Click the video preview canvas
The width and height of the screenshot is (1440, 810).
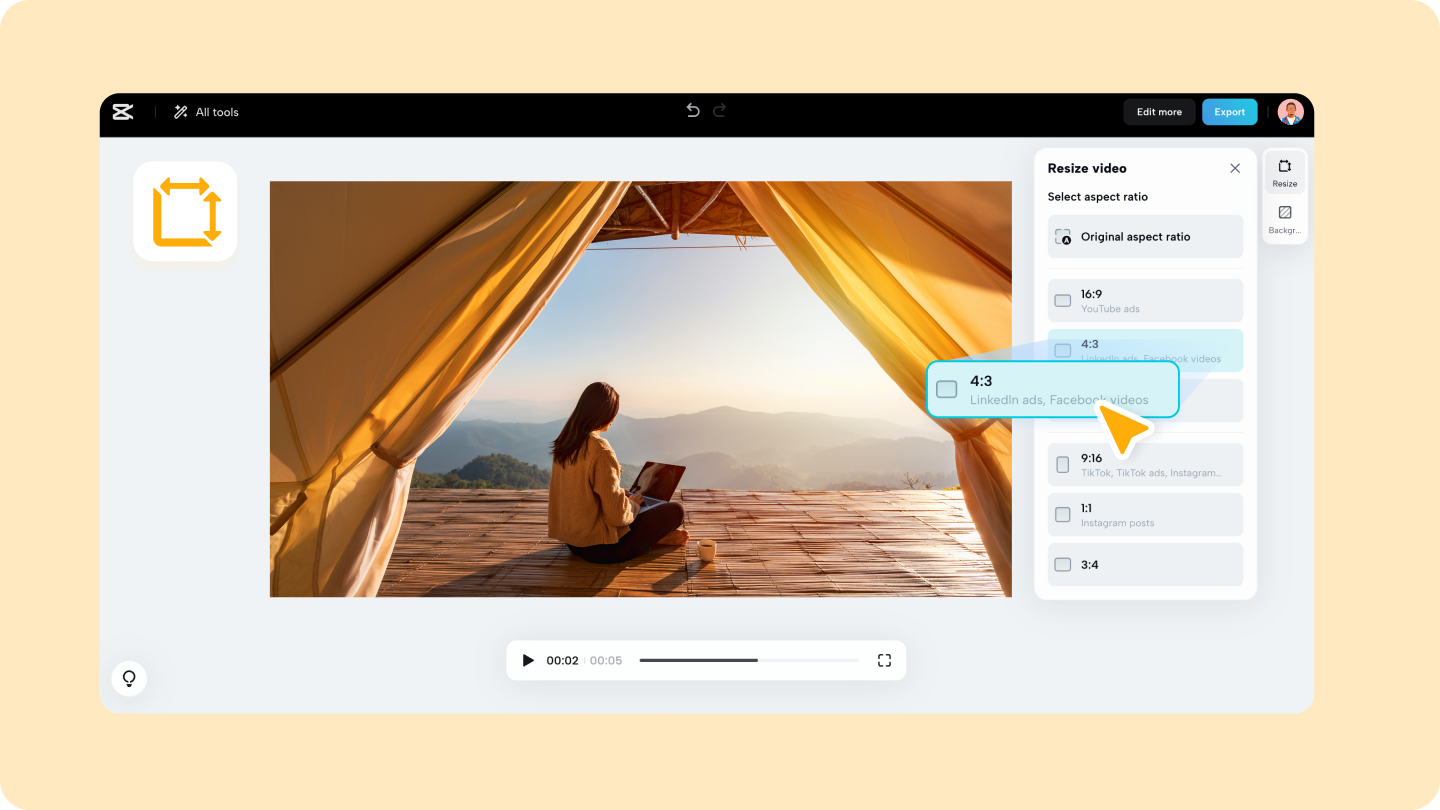[x=641, y=389]
